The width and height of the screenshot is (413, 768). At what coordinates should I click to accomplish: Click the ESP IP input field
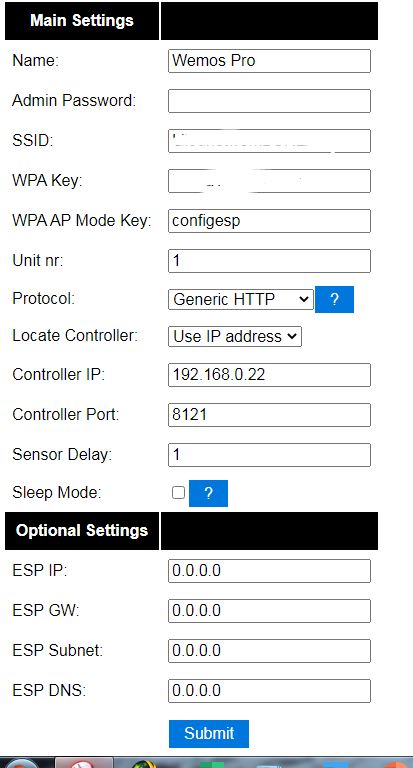269,571
